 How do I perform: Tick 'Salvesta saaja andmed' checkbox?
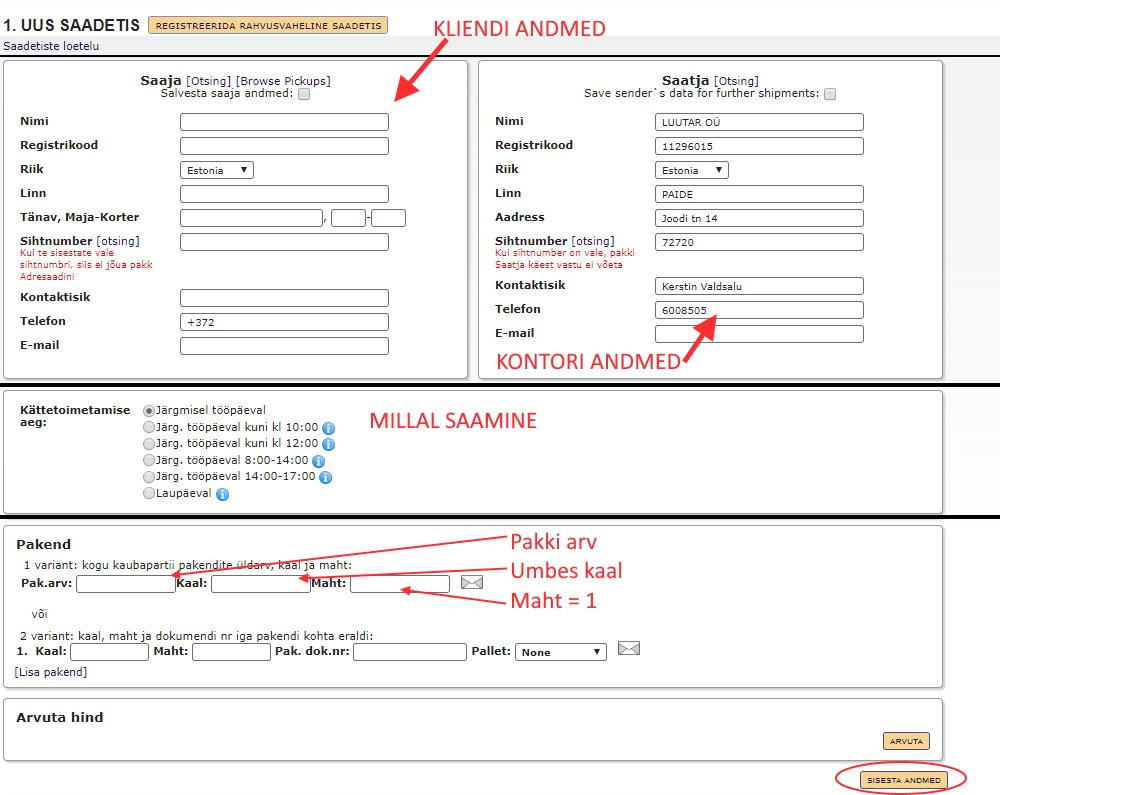[304, 94]
